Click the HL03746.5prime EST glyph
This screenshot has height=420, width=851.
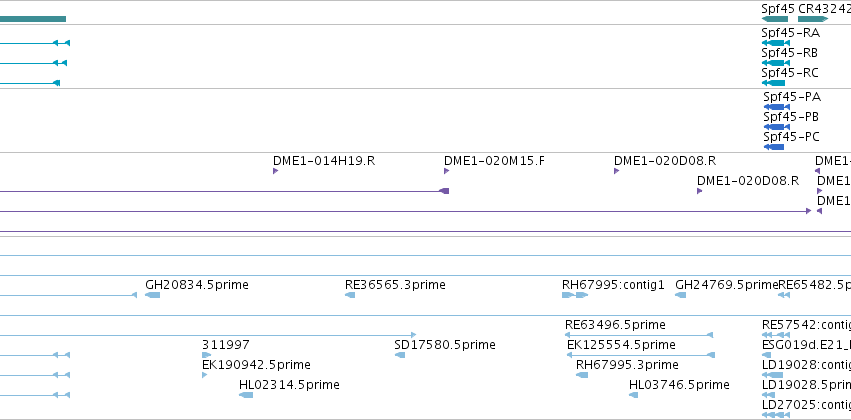(x=633, y=395)
